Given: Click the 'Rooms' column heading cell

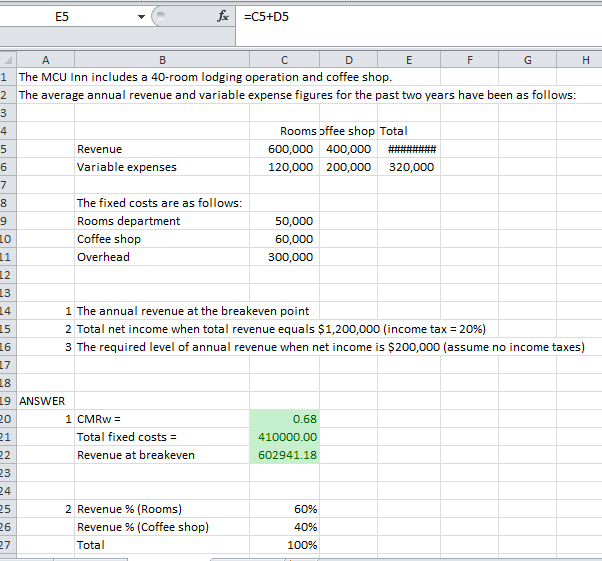Looking at the screenshot, I should click(x=284, y=131).
